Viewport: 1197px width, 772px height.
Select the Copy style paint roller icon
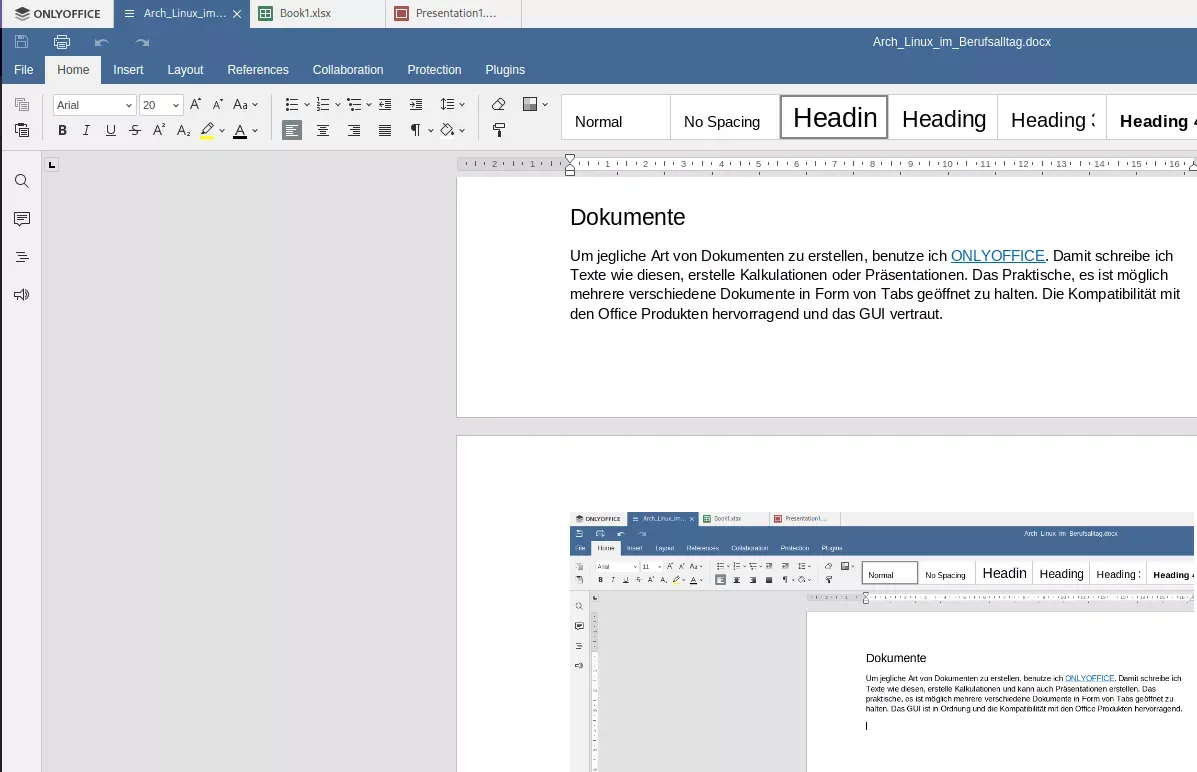tap(498, 131)
